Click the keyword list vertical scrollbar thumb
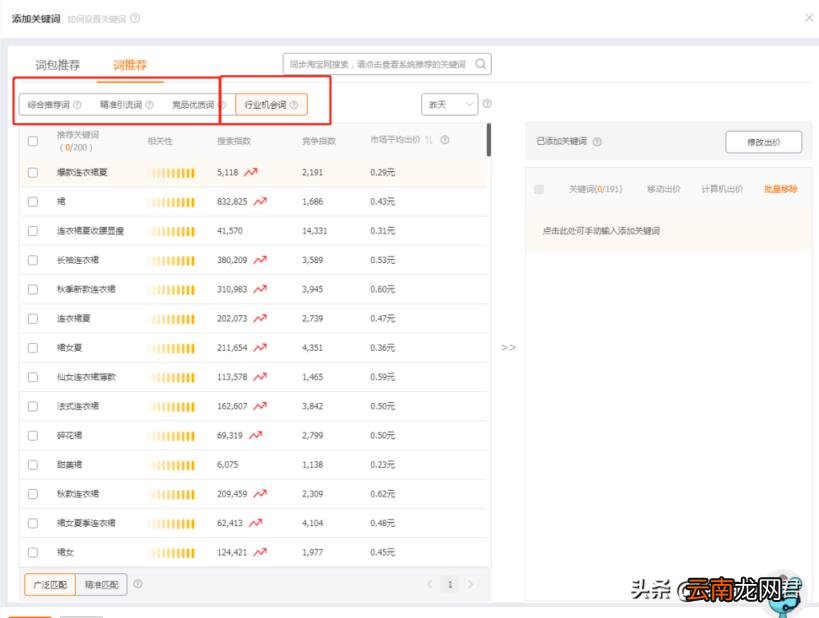Viewport: 819px width, 618px height. [488, 139]
